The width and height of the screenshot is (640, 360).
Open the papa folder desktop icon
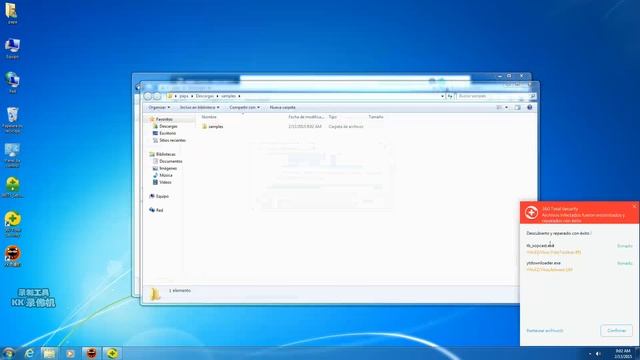(11, 13)
